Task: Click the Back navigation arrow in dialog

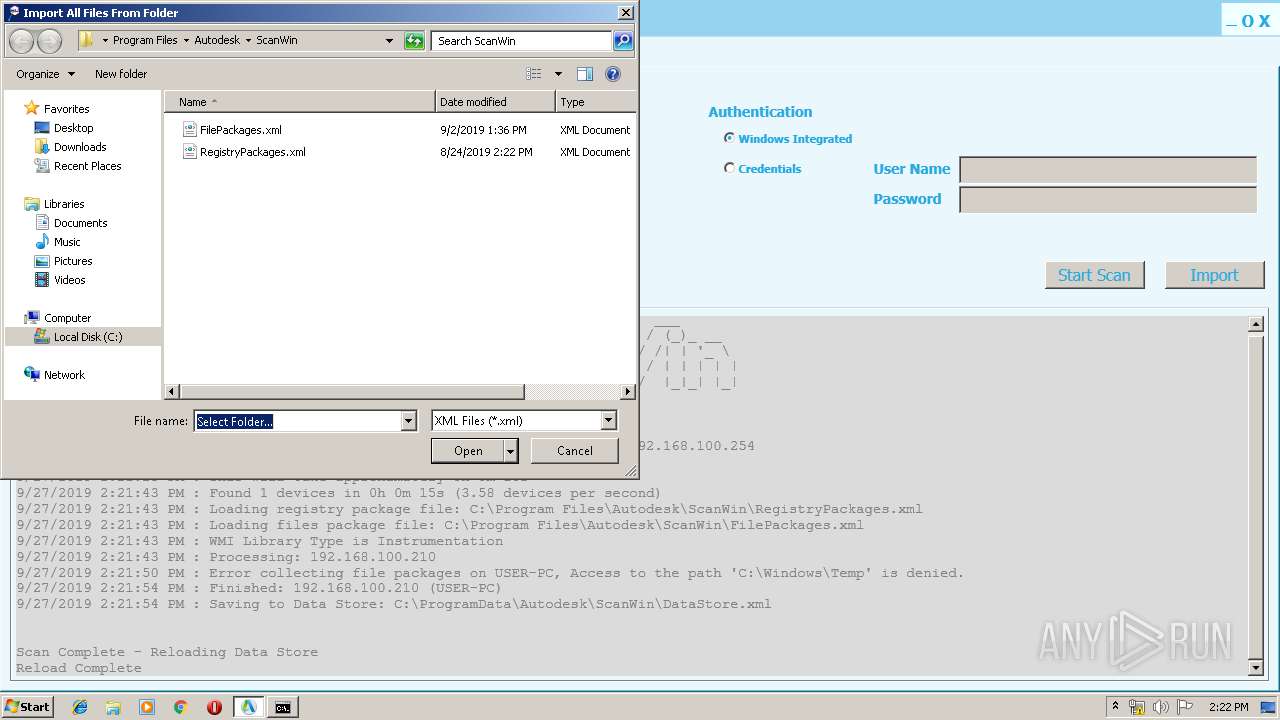Action: (21, 41)
